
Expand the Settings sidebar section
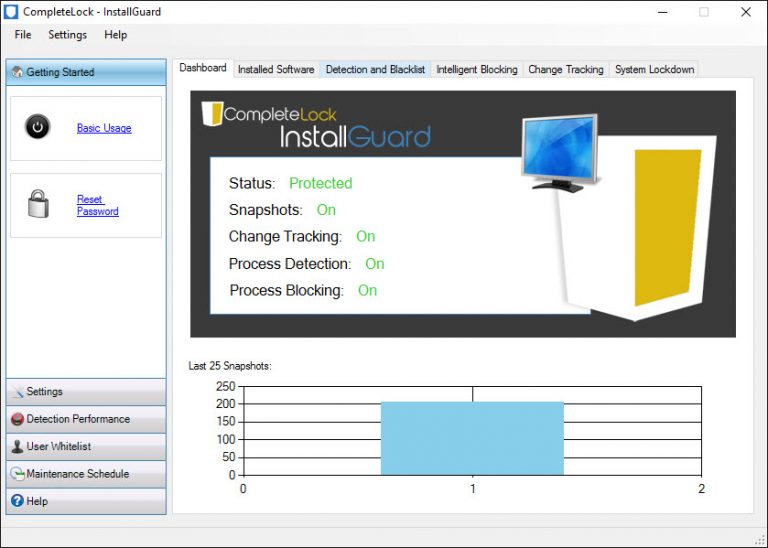click(86, 392)
